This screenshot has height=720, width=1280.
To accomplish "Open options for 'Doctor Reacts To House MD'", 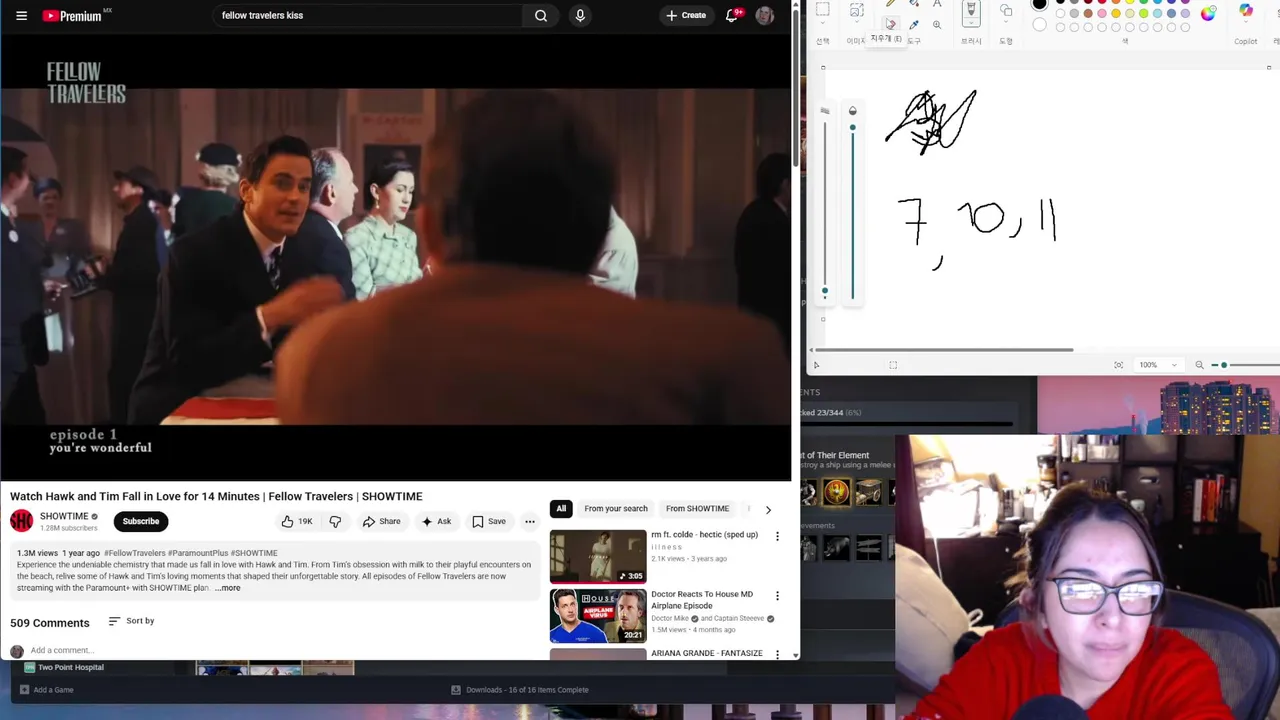I will (777, 596).
